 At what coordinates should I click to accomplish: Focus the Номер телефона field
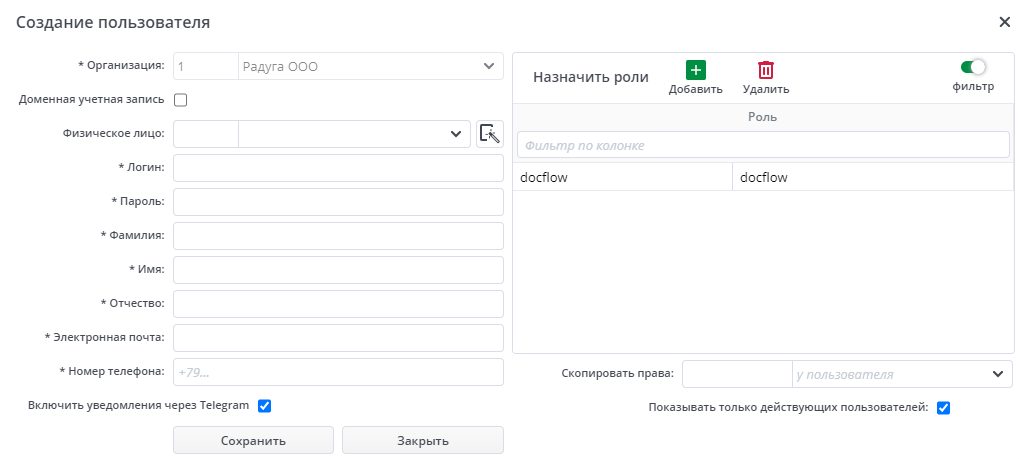339,372
